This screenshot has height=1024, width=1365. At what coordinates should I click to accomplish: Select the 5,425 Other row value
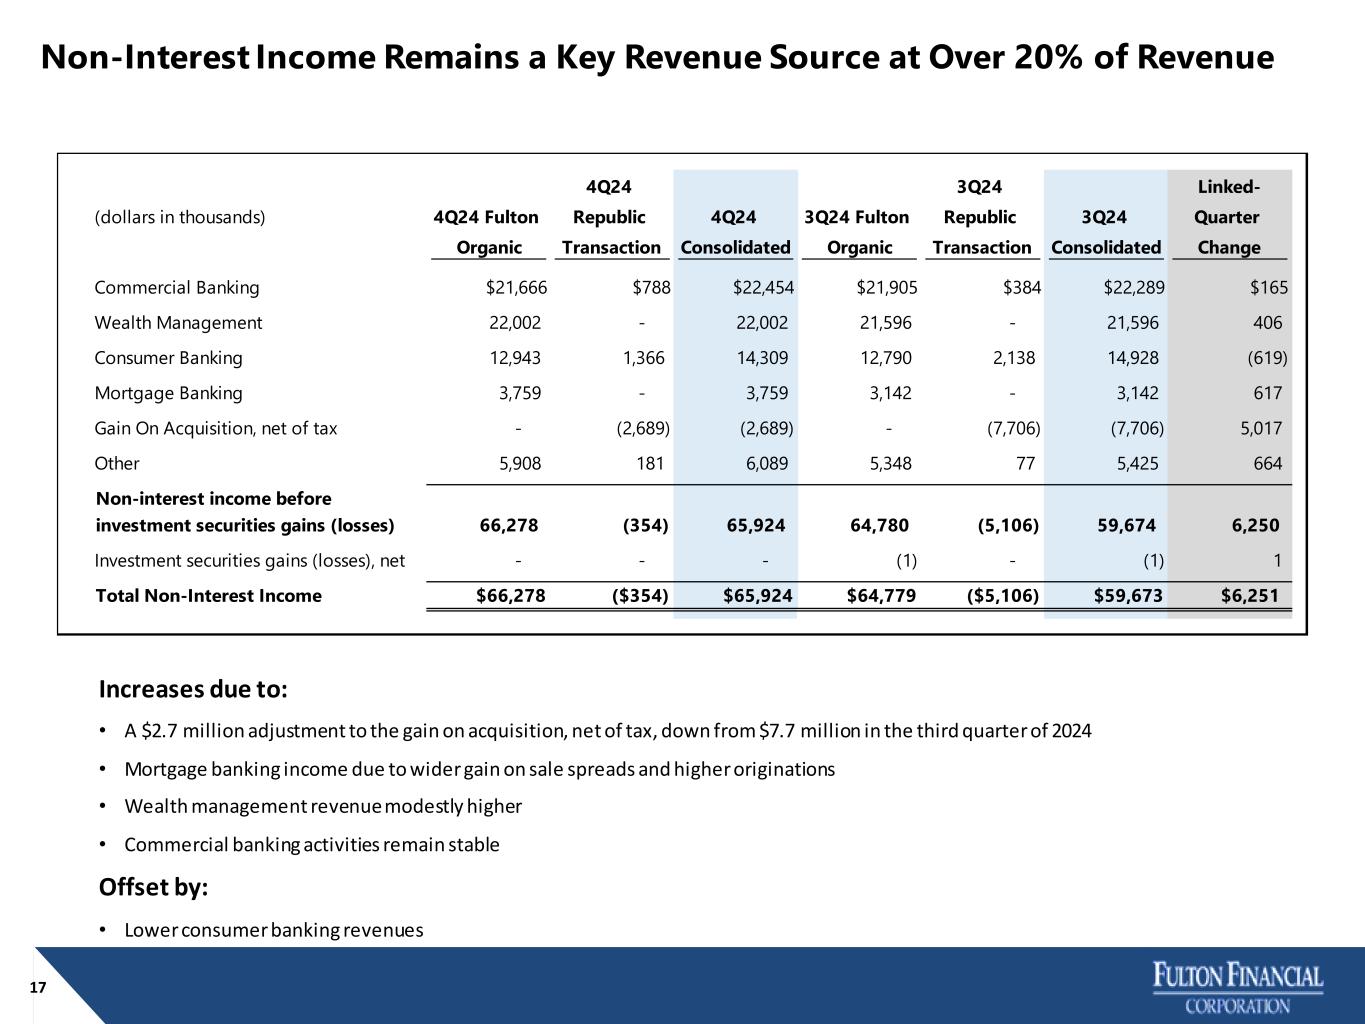tap(1137, 463)
